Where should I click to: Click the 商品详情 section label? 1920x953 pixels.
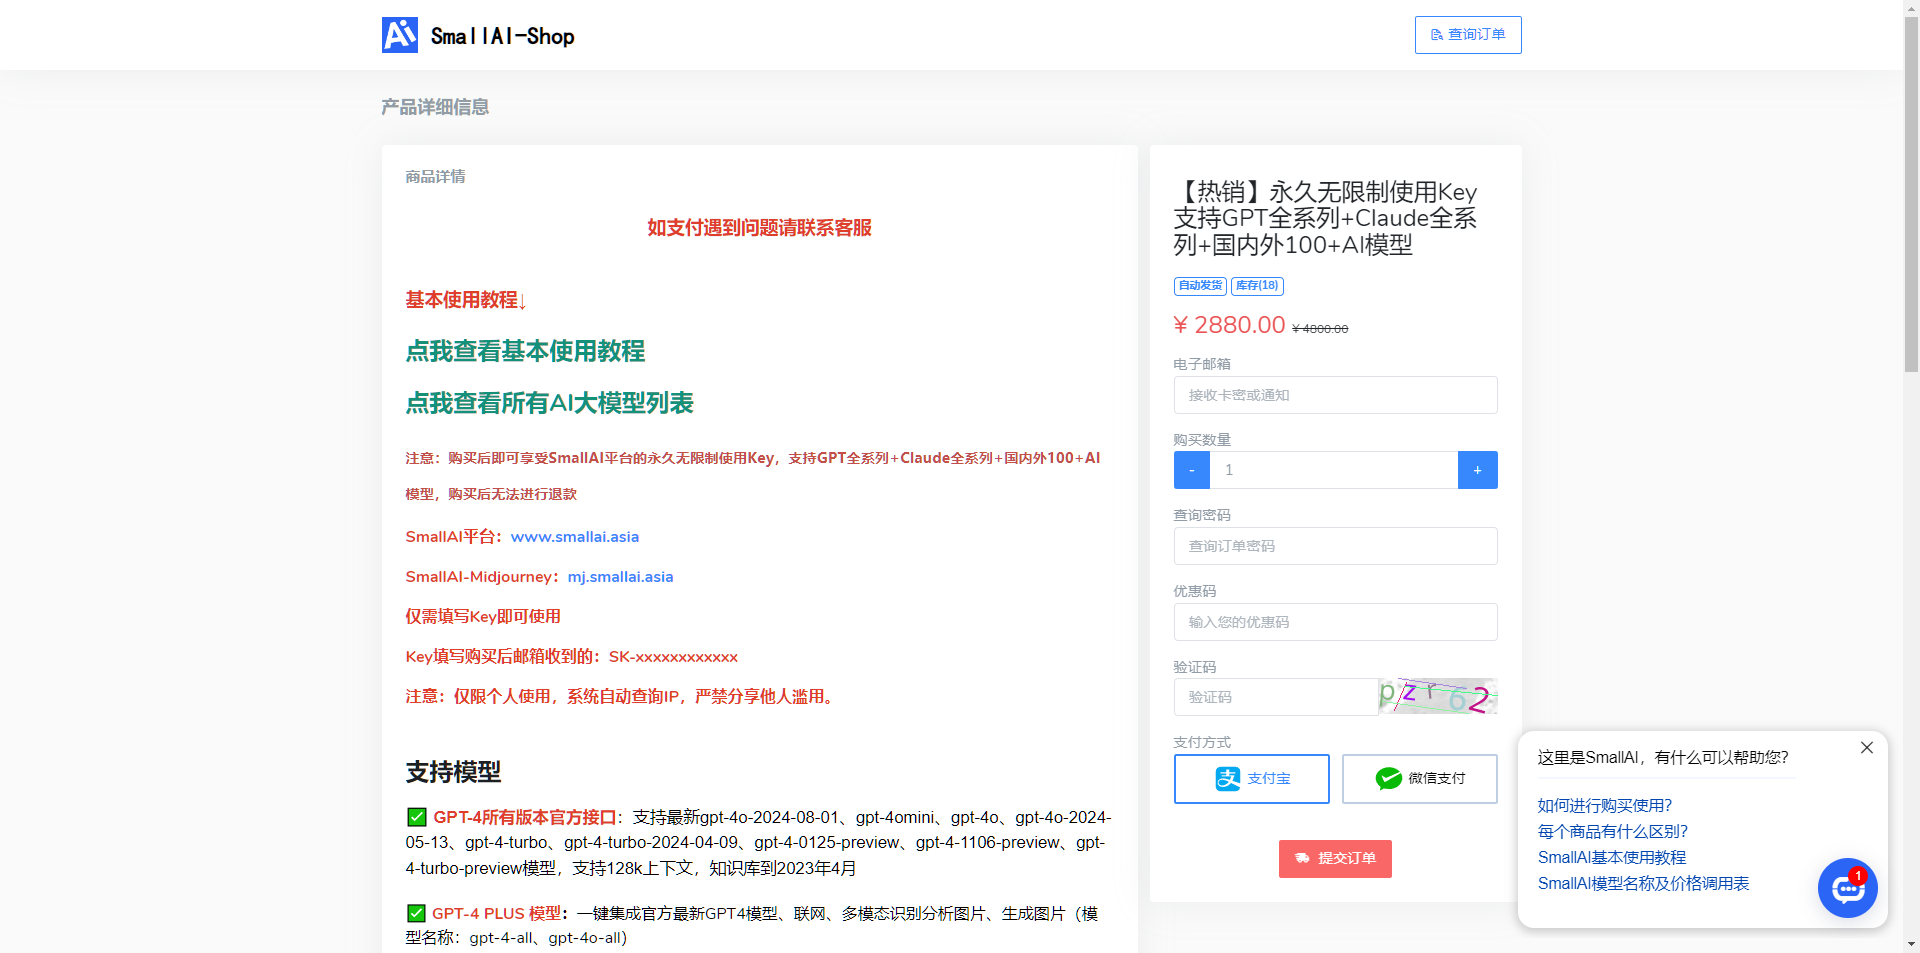(435, 177)
